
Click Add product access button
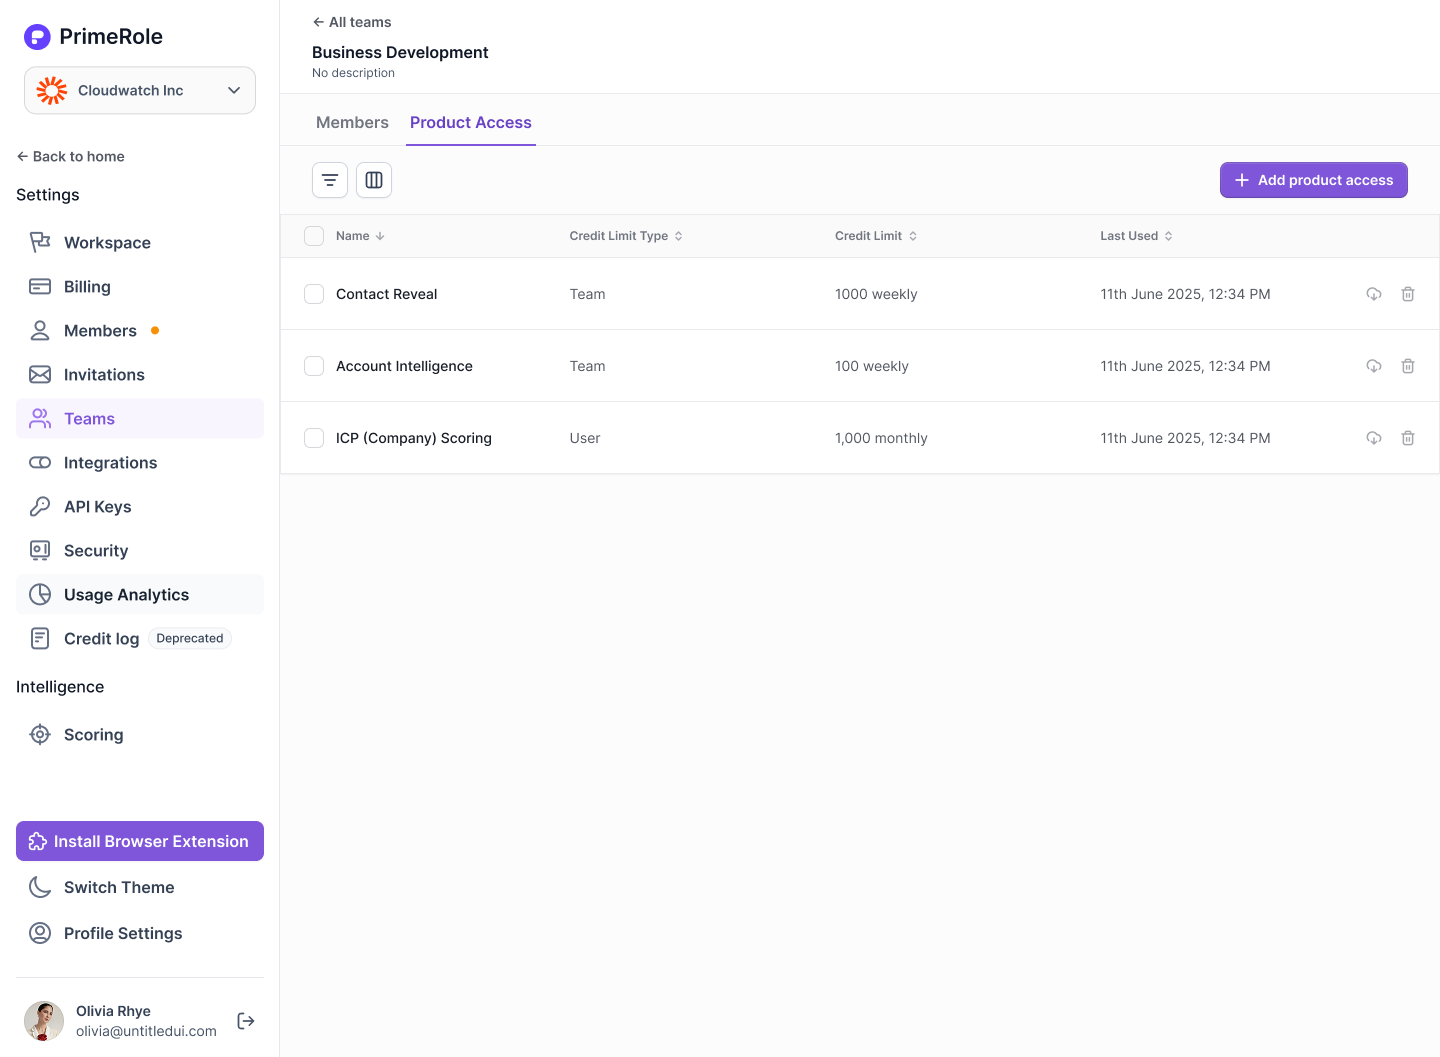pyautogui.click(x=1313, y=180)
